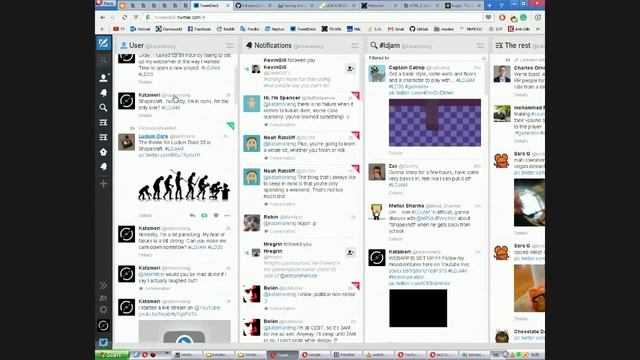The height and width of the screenshot is (360, 640).
Task: Open the search icon below compose button
Action: coord(103,61)
